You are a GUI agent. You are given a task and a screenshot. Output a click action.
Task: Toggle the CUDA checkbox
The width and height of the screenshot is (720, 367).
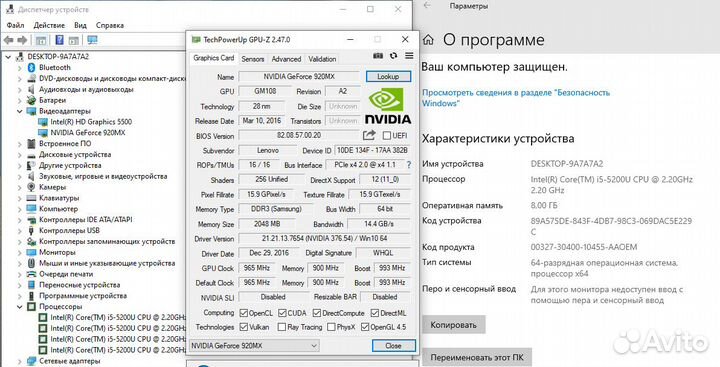click(282, 313)
